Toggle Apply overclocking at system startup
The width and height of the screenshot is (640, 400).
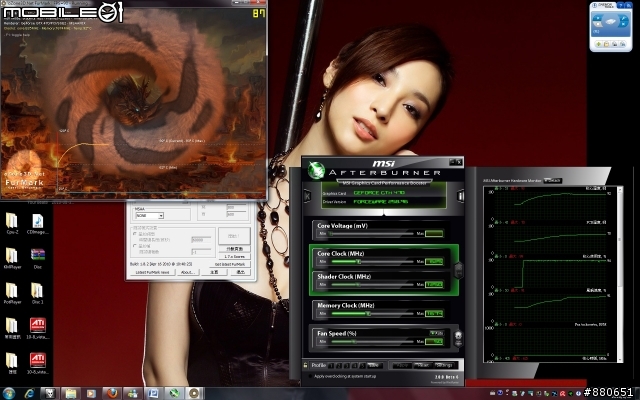311,376
